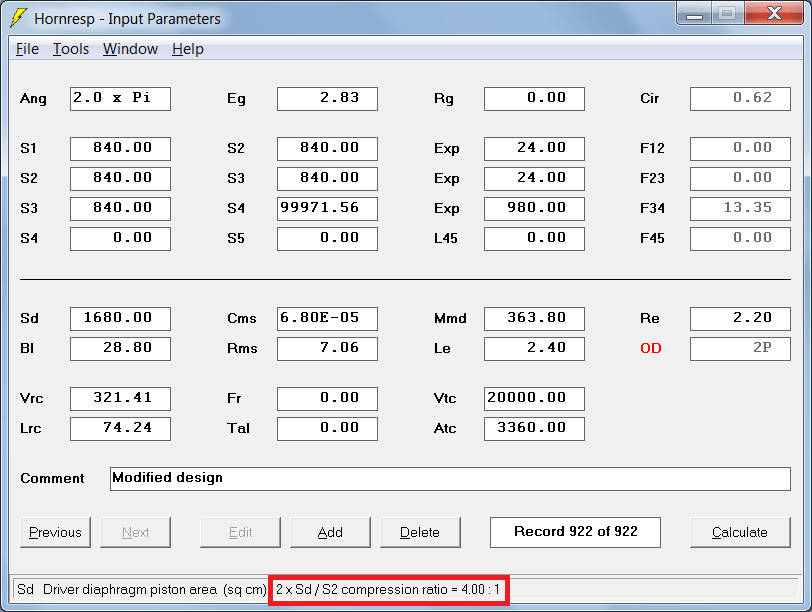Click the status bar compression ratio text
Viewport: 812px width, 612px height.
tap(388, 590)
